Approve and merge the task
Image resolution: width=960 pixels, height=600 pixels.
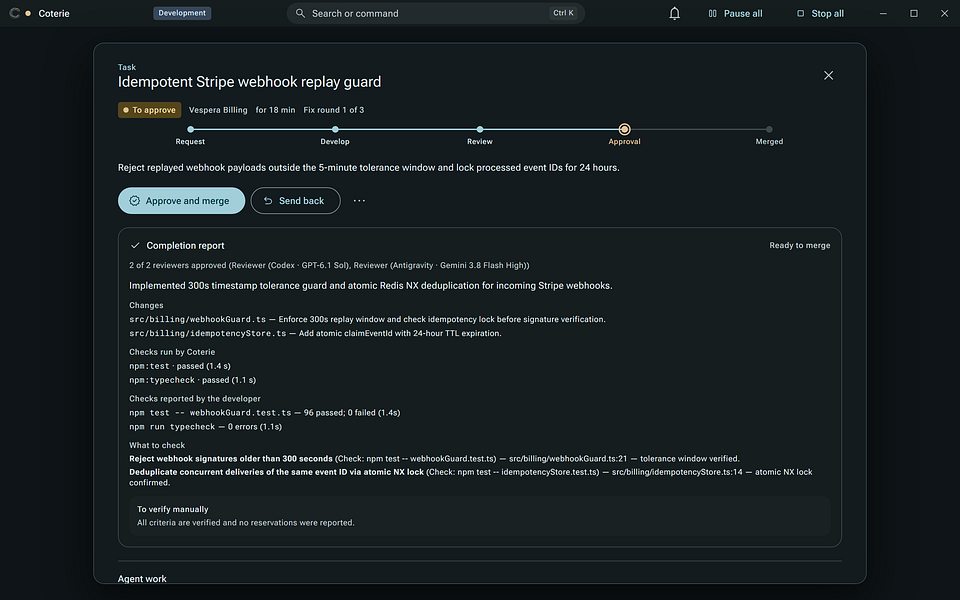[x=181, y=201]
